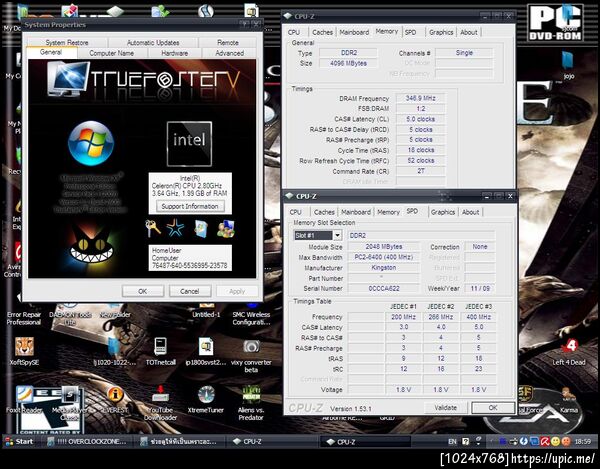600x469 pixels.
Task: Click the language EN indicator in tray
Action: (x=452, y=441)
